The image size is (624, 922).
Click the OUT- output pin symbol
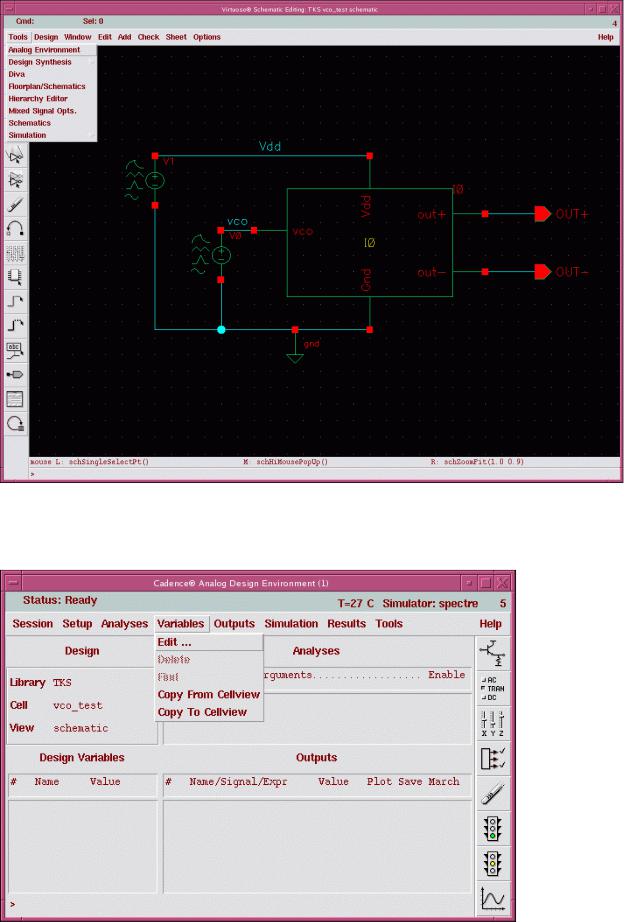click(x=542, y=272)
